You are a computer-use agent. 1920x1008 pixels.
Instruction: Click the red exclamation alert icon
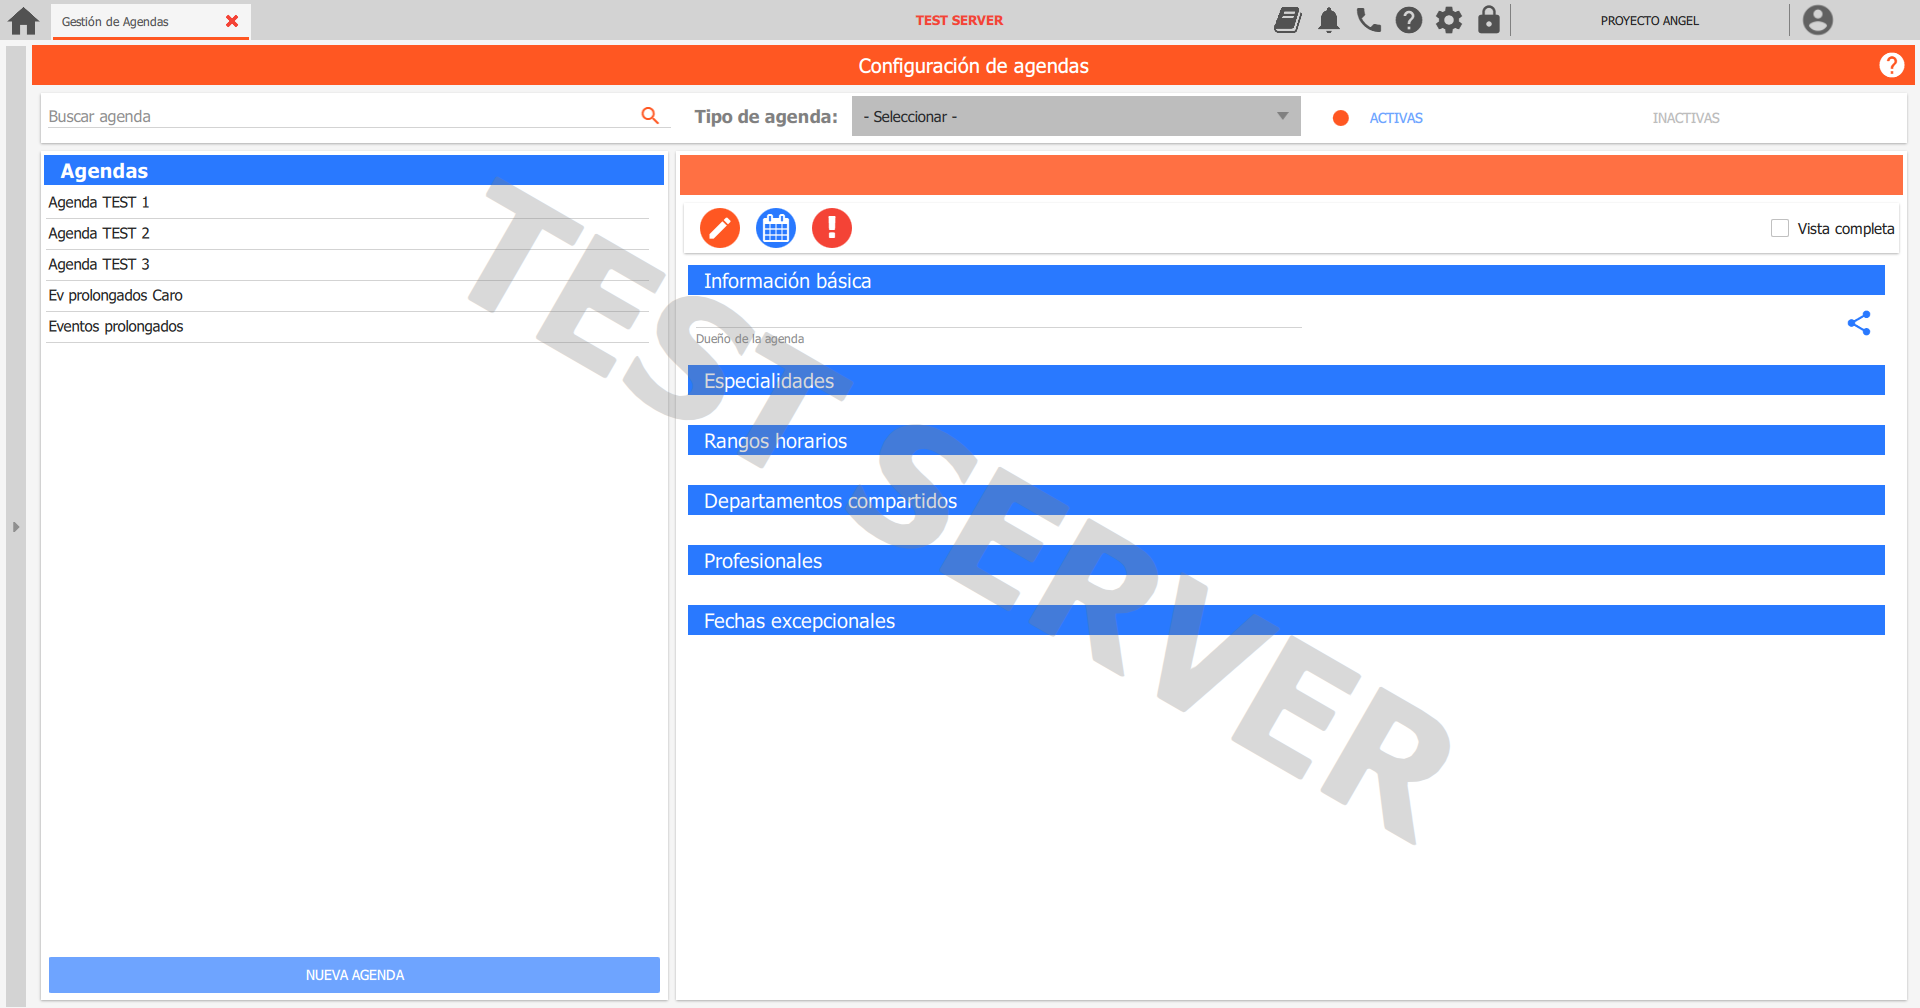pyautogui.click(x=832, y=228)
